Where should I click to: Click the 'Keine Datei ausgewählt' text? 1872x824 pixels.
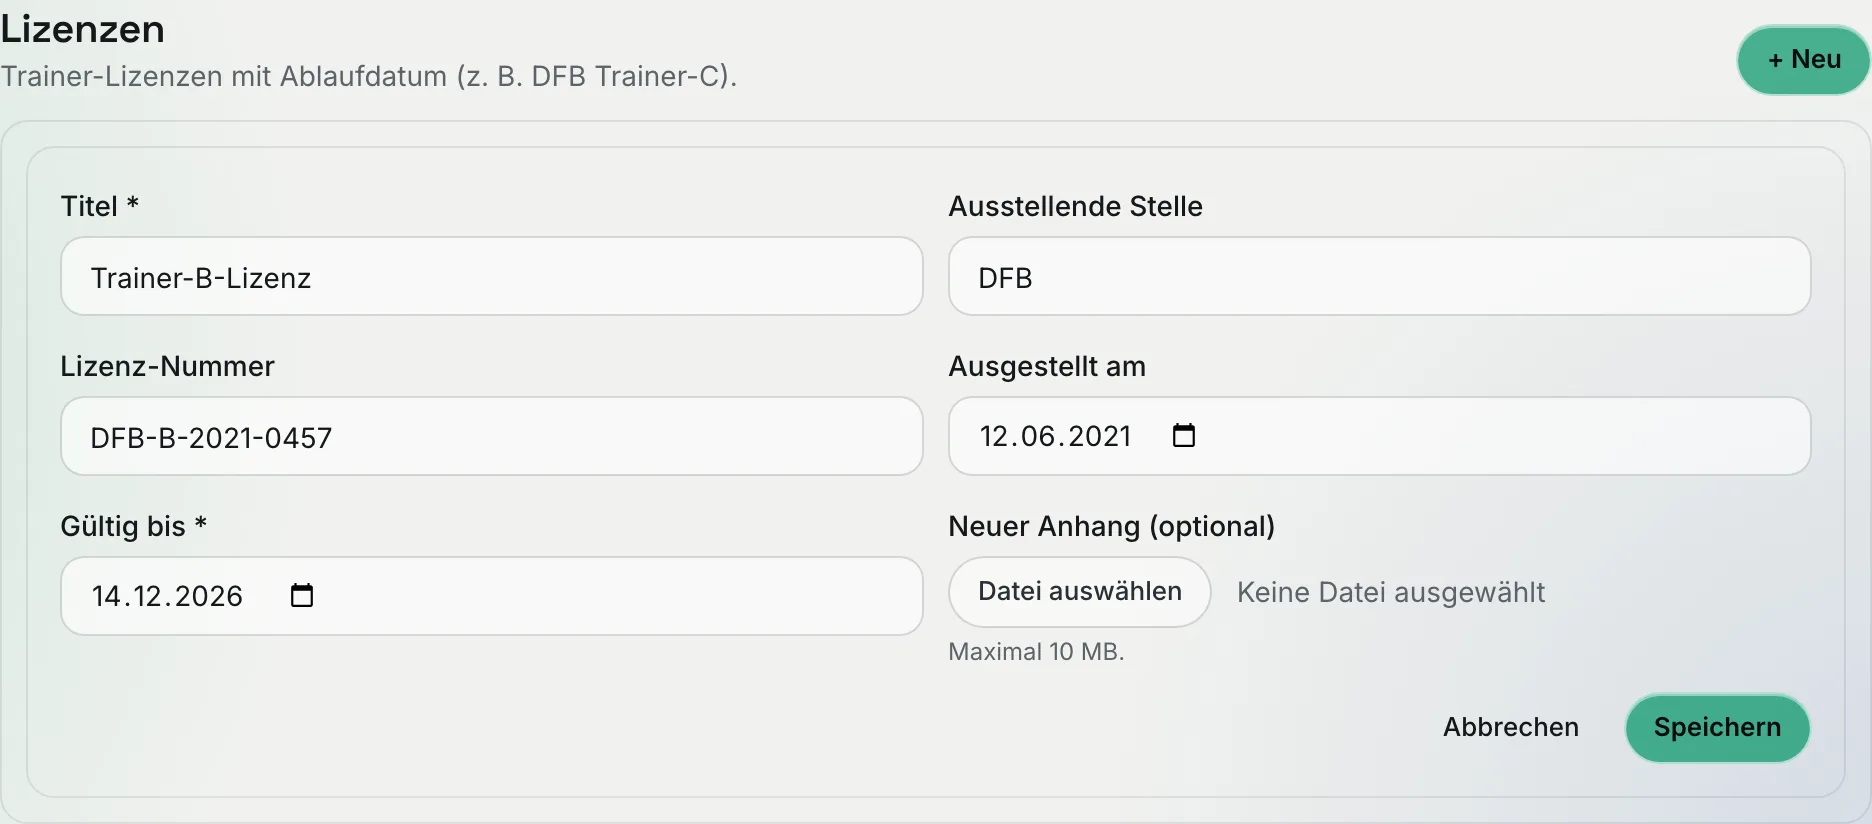coord(1390,592)
